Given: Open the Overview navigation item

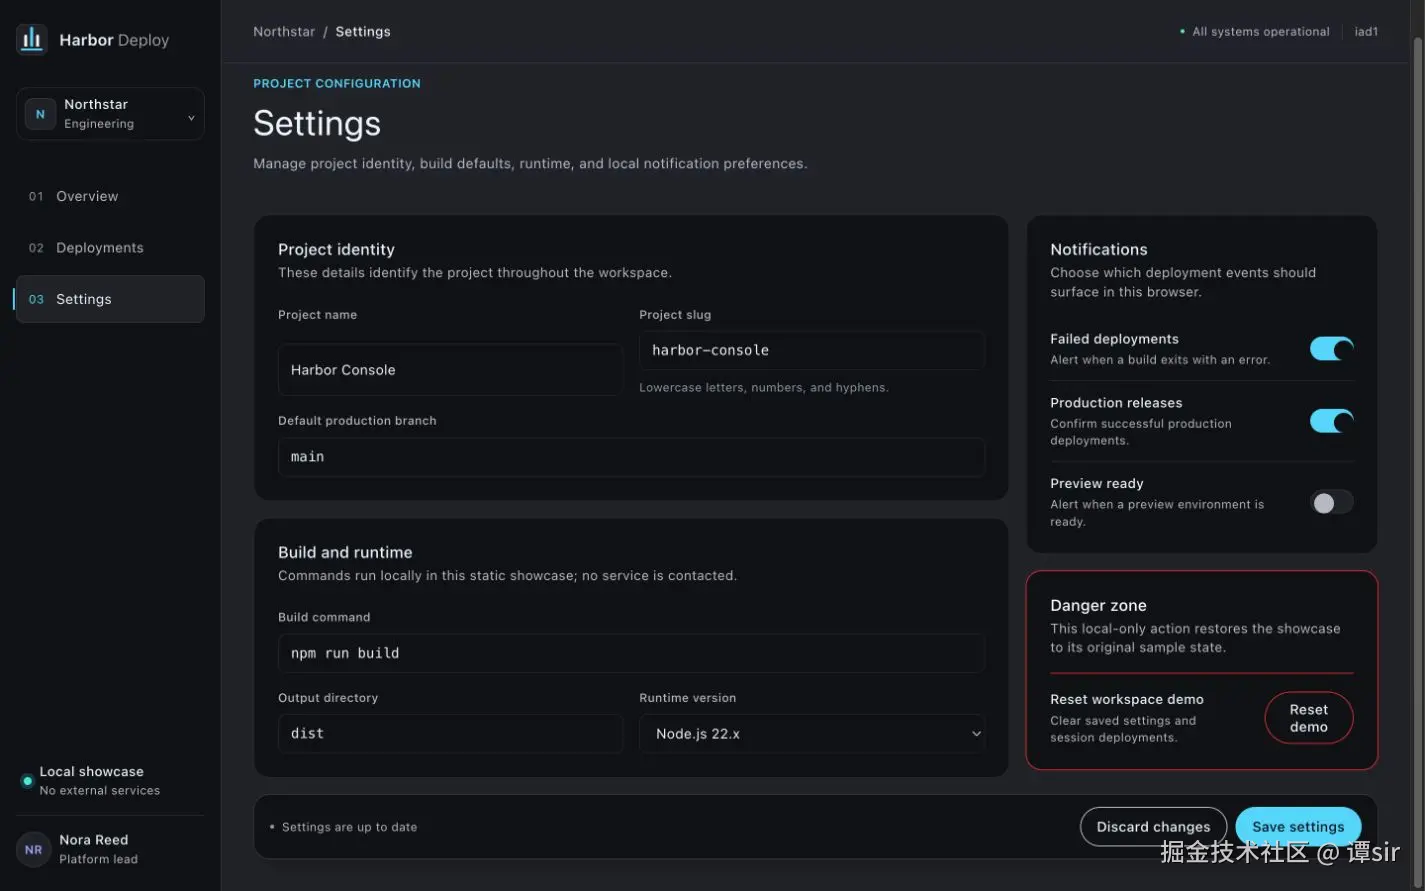Looking at the screenshot, I should click(x=110, y=196).
